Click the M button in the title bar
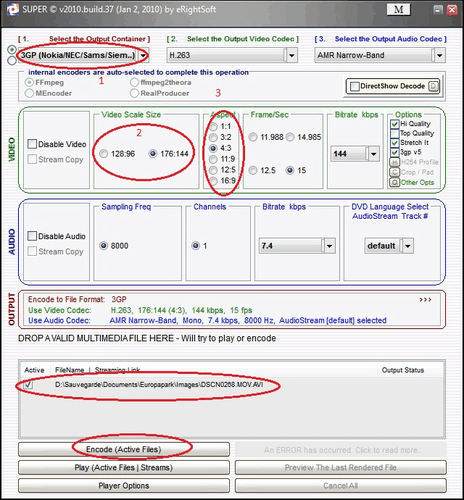The width and height of the screenshot is (464, 500). pyautogui.click(x=398, y=9)
